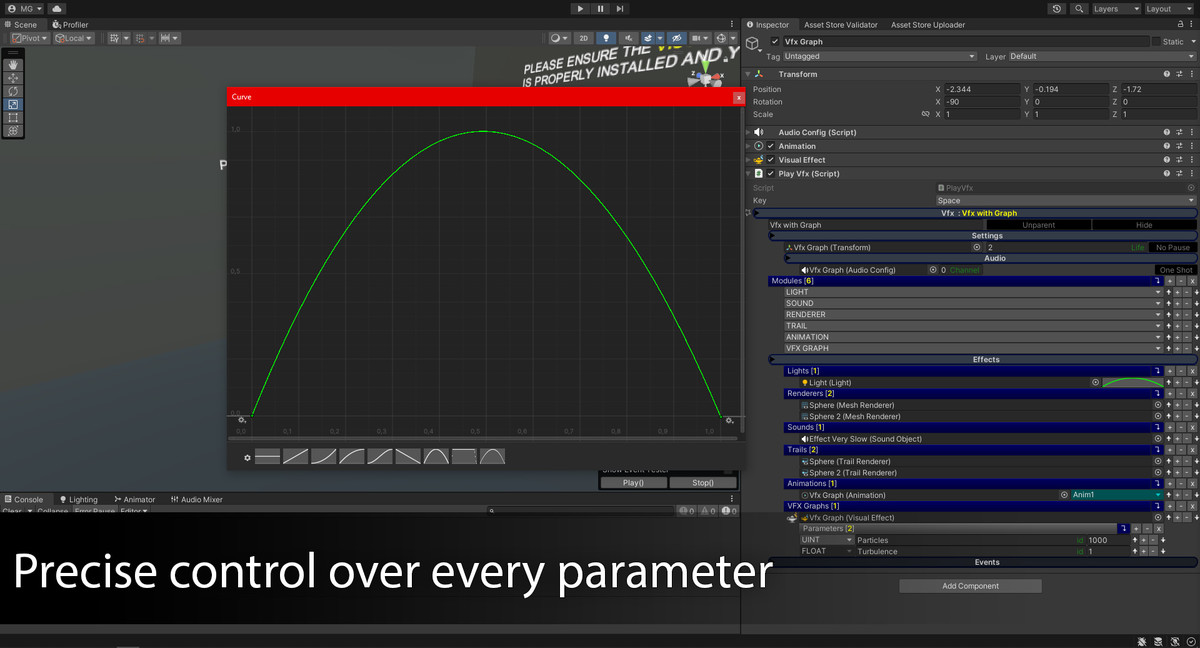
Task: Switch to the Profiler tab
Action: coord(70,25)
